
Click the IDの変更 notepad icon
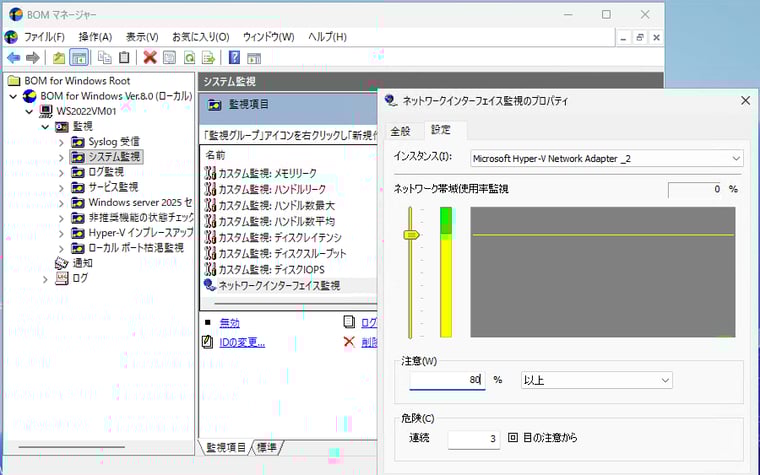(207, 342)
